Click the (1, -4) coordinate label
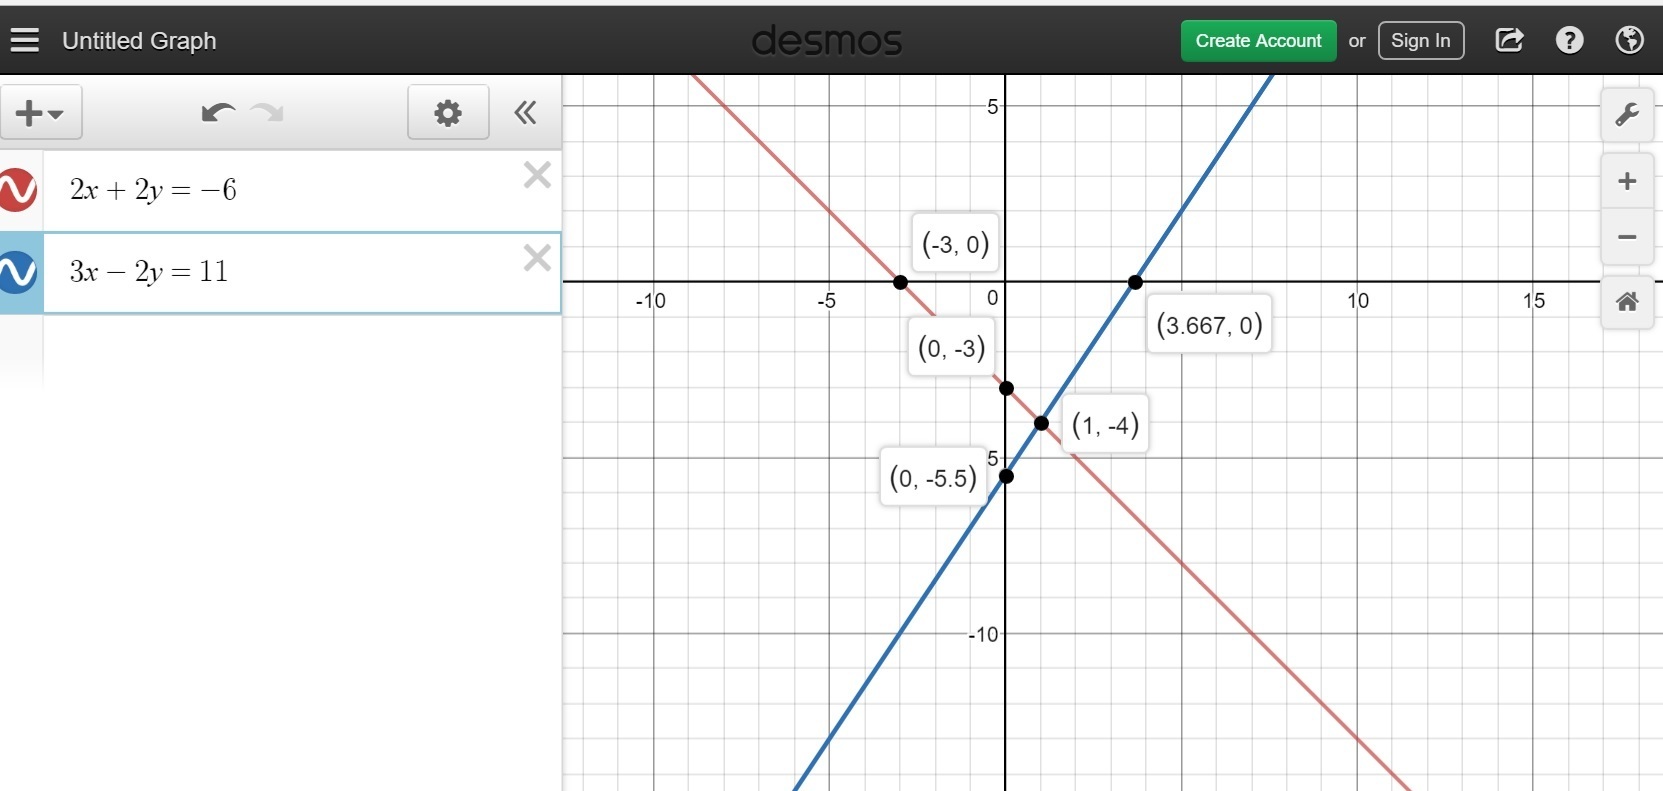 1105,425
